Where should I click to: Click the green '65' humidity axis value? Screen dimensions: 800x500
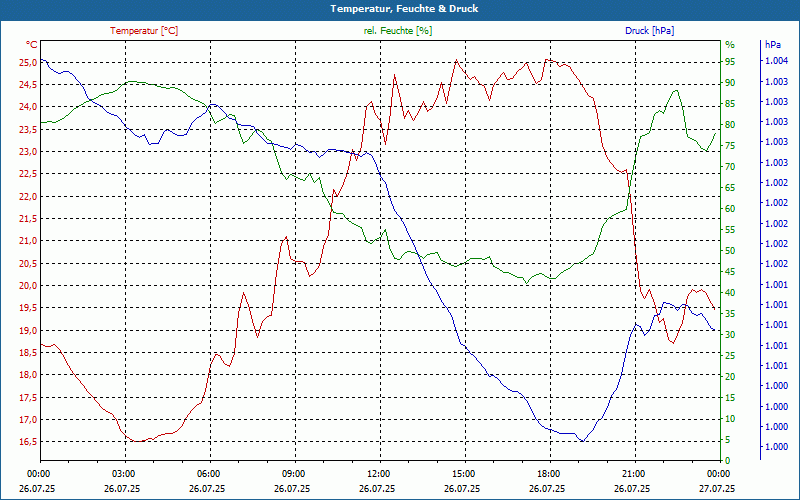click(730, 188)
